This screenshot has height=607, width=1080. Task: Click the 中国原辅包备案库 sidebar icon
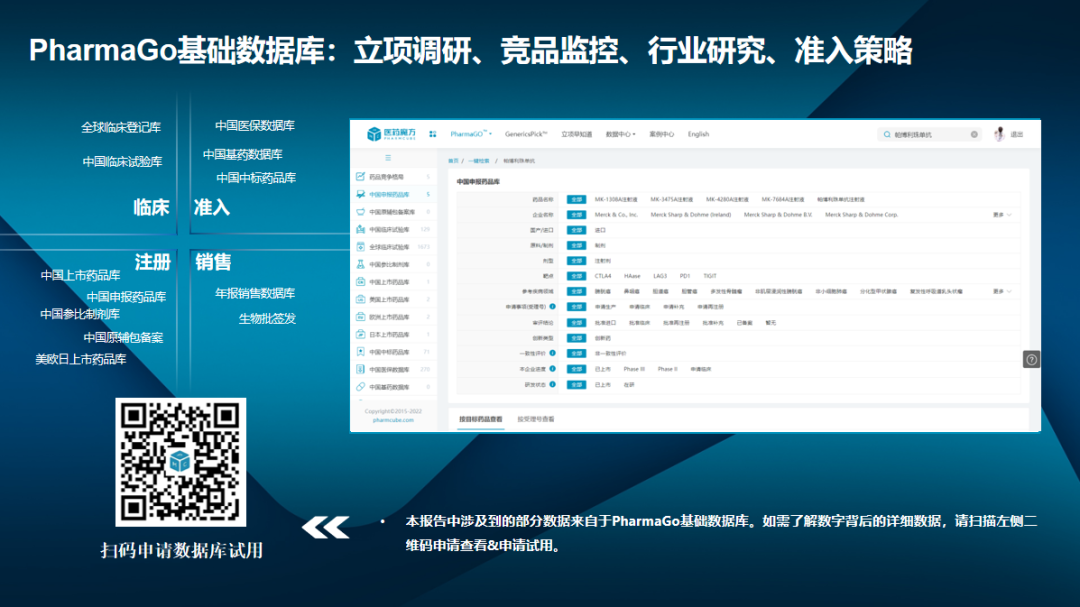pos(360,212)
